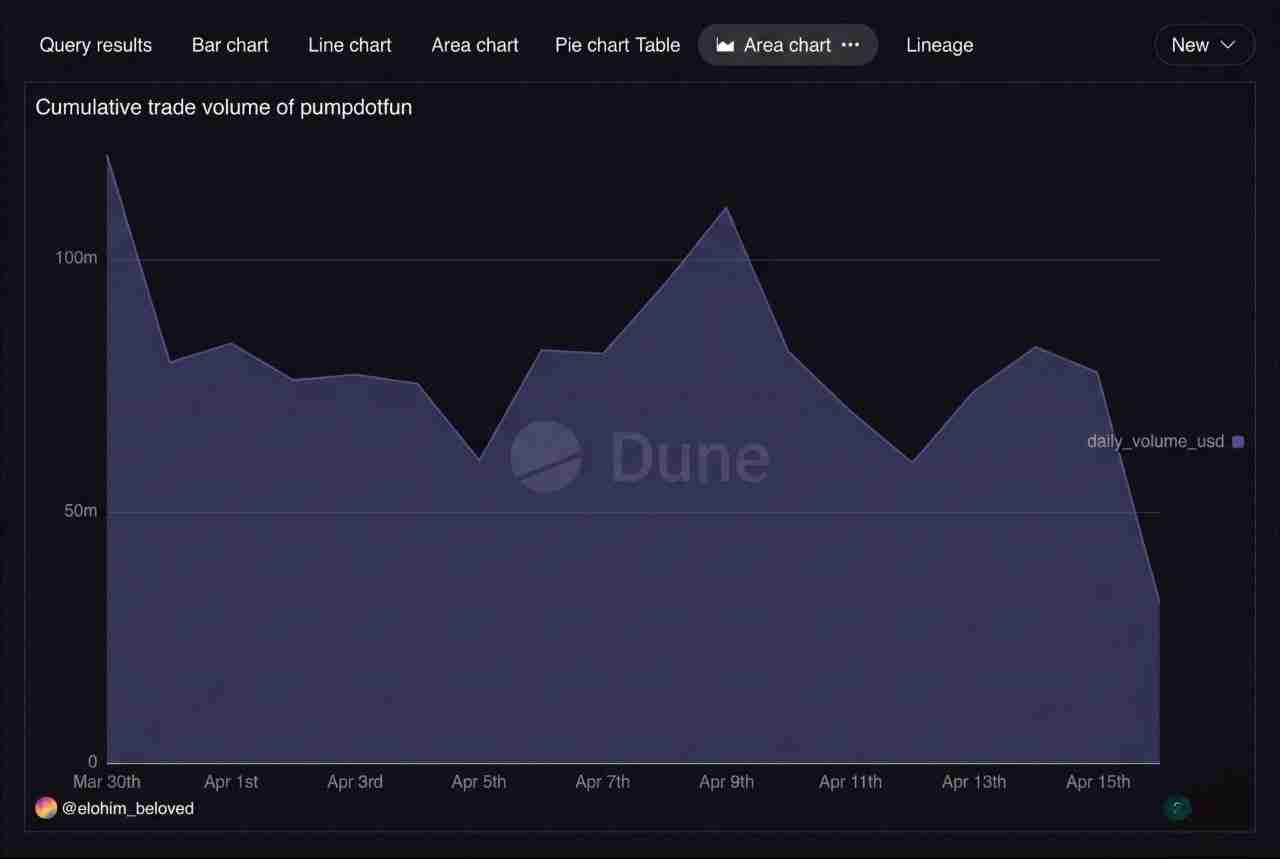Click the area chart icon in active tab
Screen dimensions: 1280x859
(725, 45)
